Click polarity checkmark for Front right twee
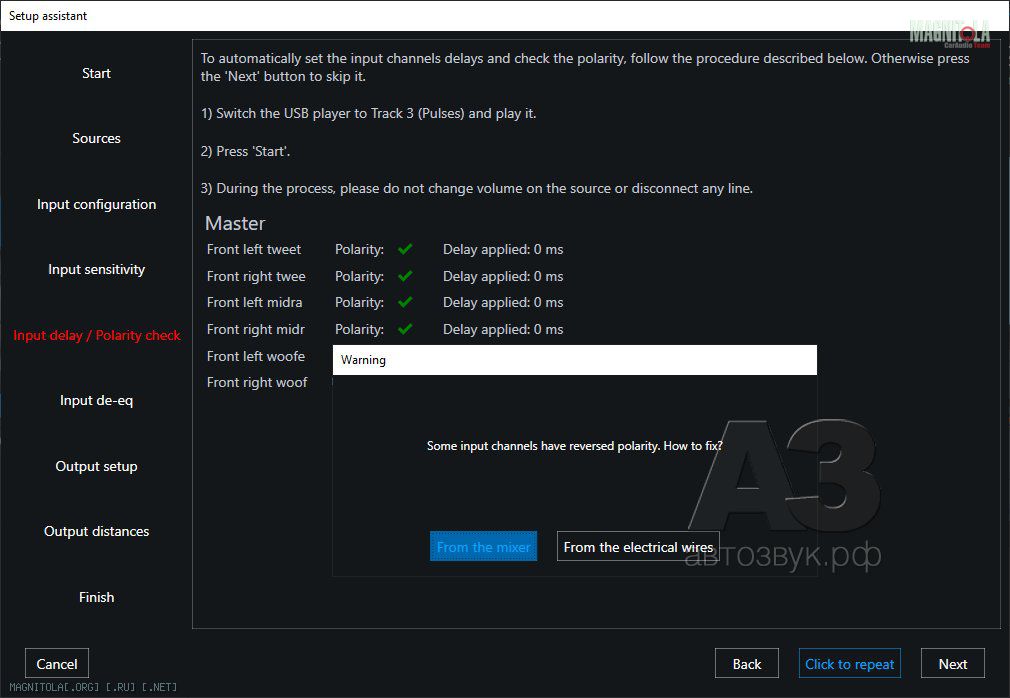The height and width of the screenshot is (698, 1010). click(405, 276)
